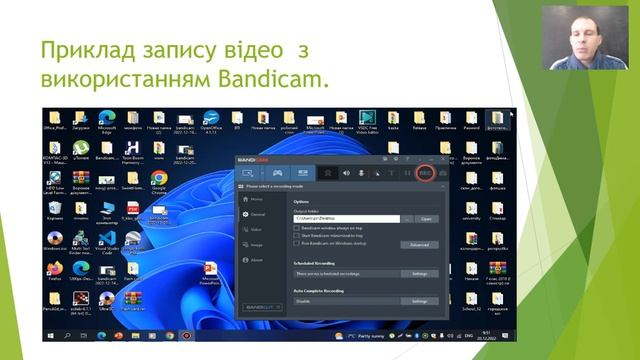Open Bandicam help question mark
The height and width of the screenshot is (360, 640).
coord(407,159)
